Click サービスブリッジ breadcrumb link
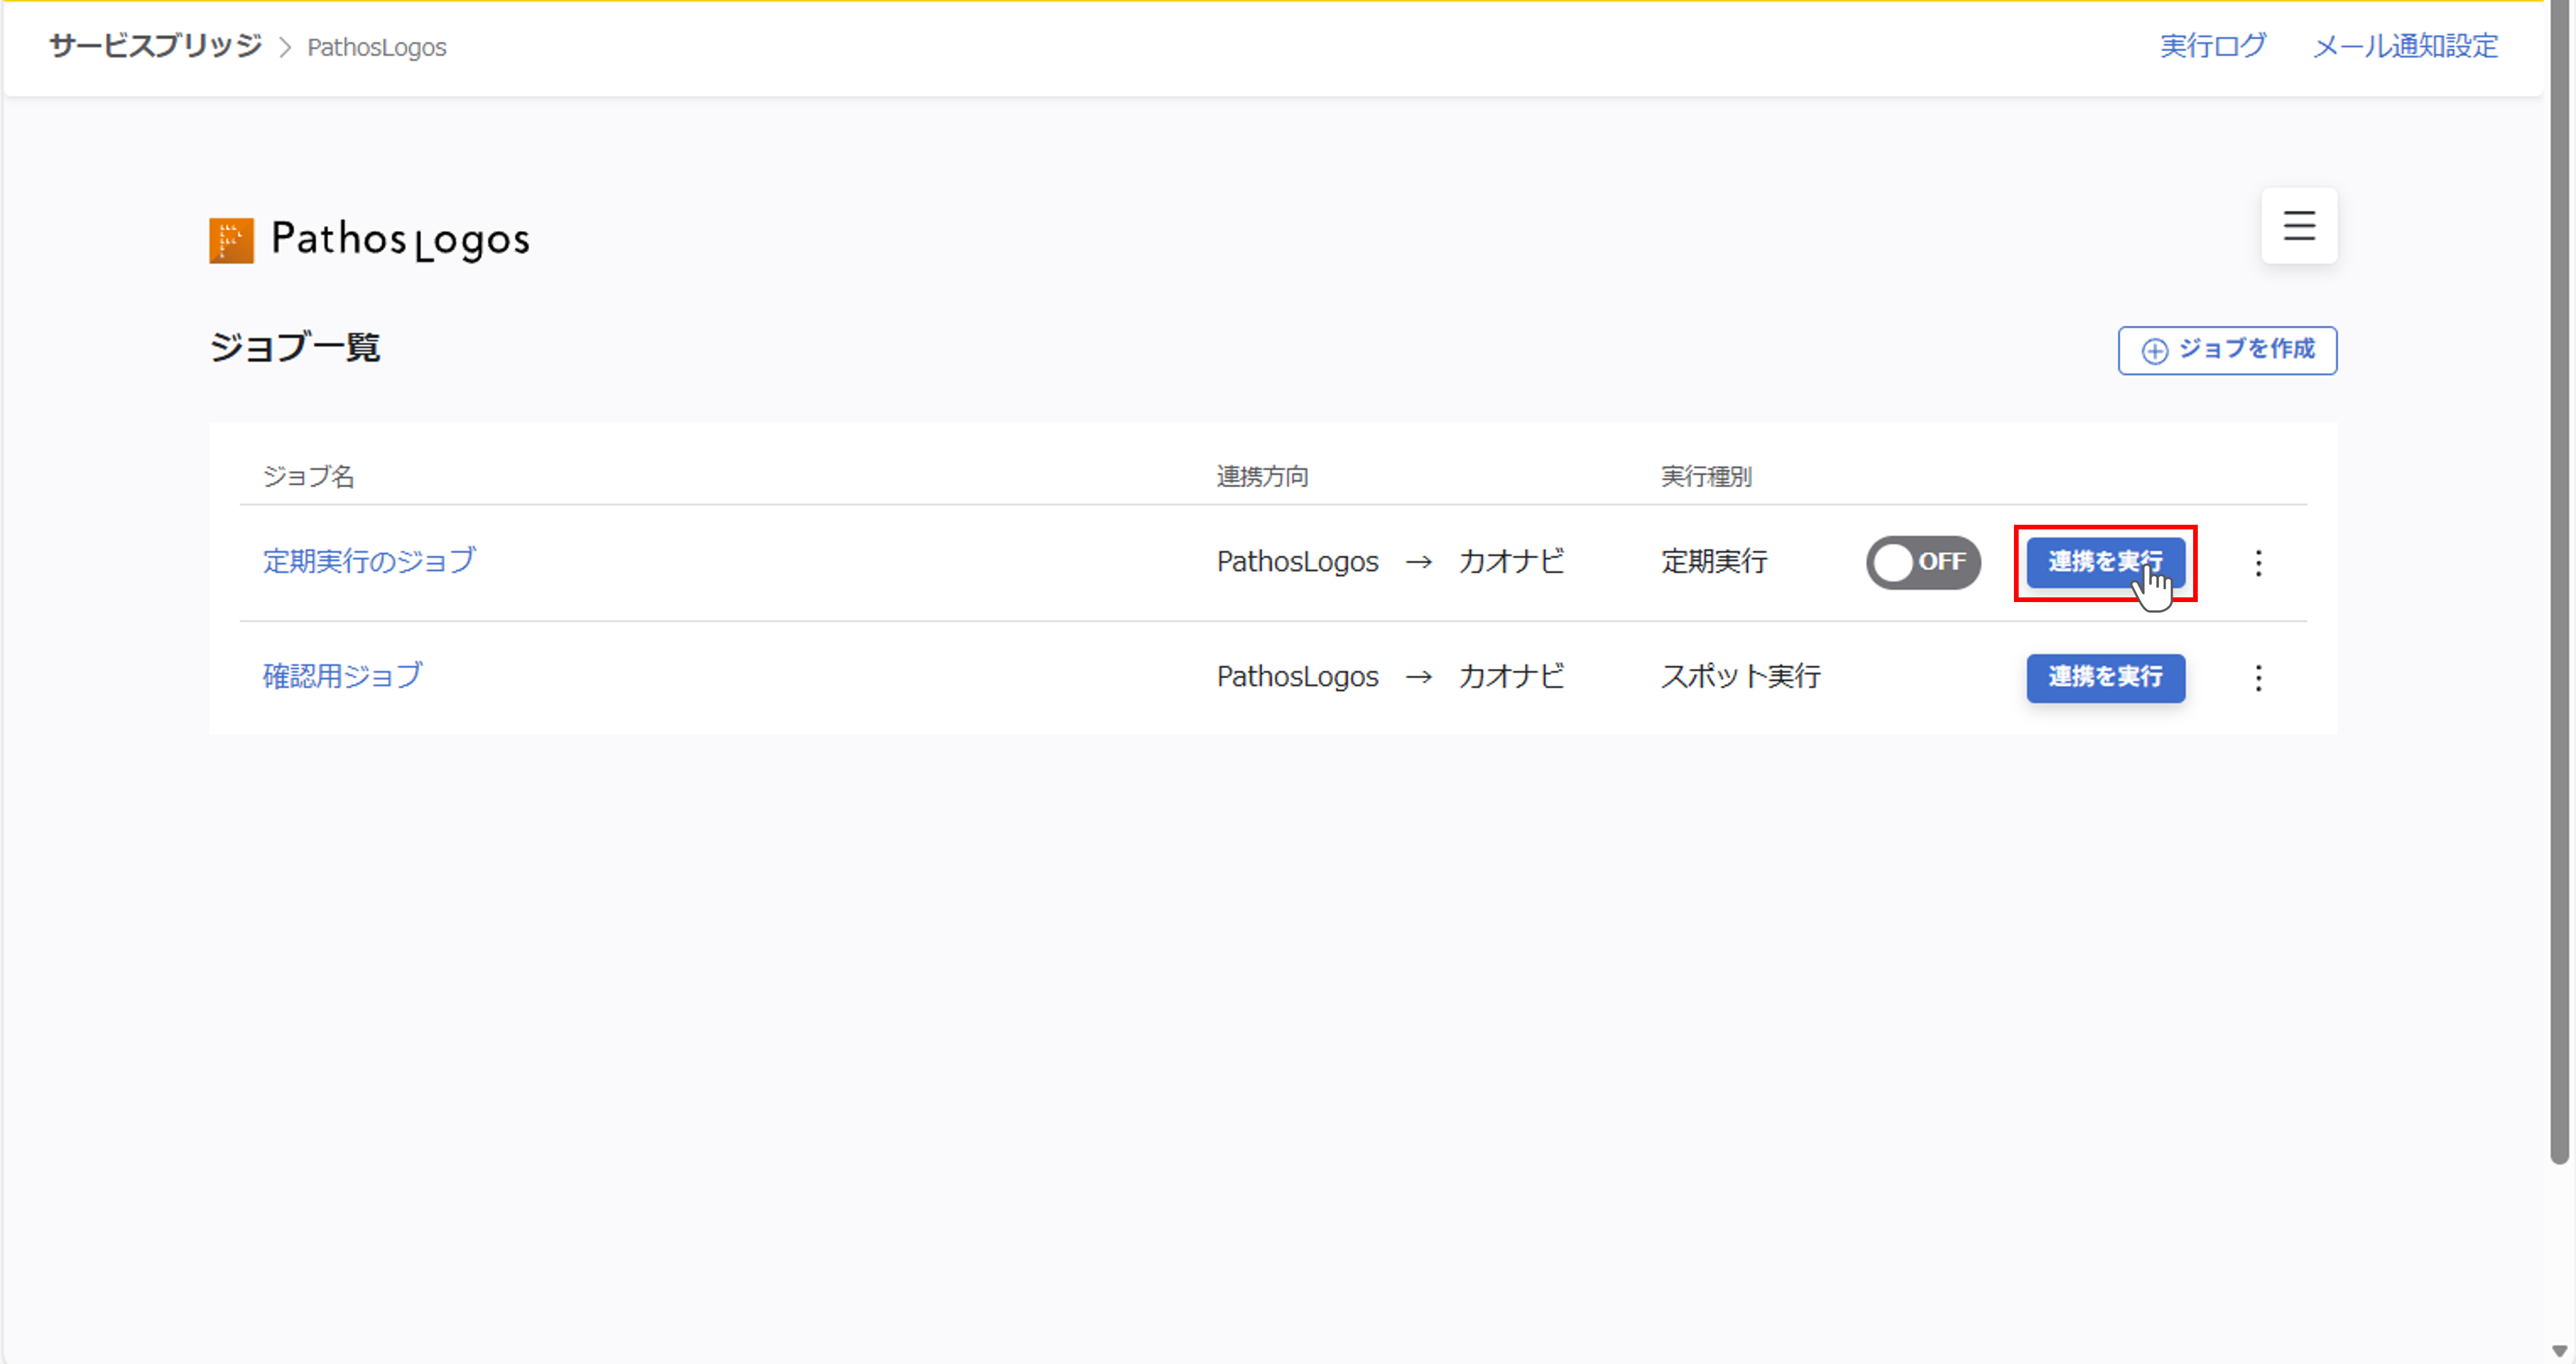The height and width of the screenshot is (1364, 2576). (x=155, y=46)
